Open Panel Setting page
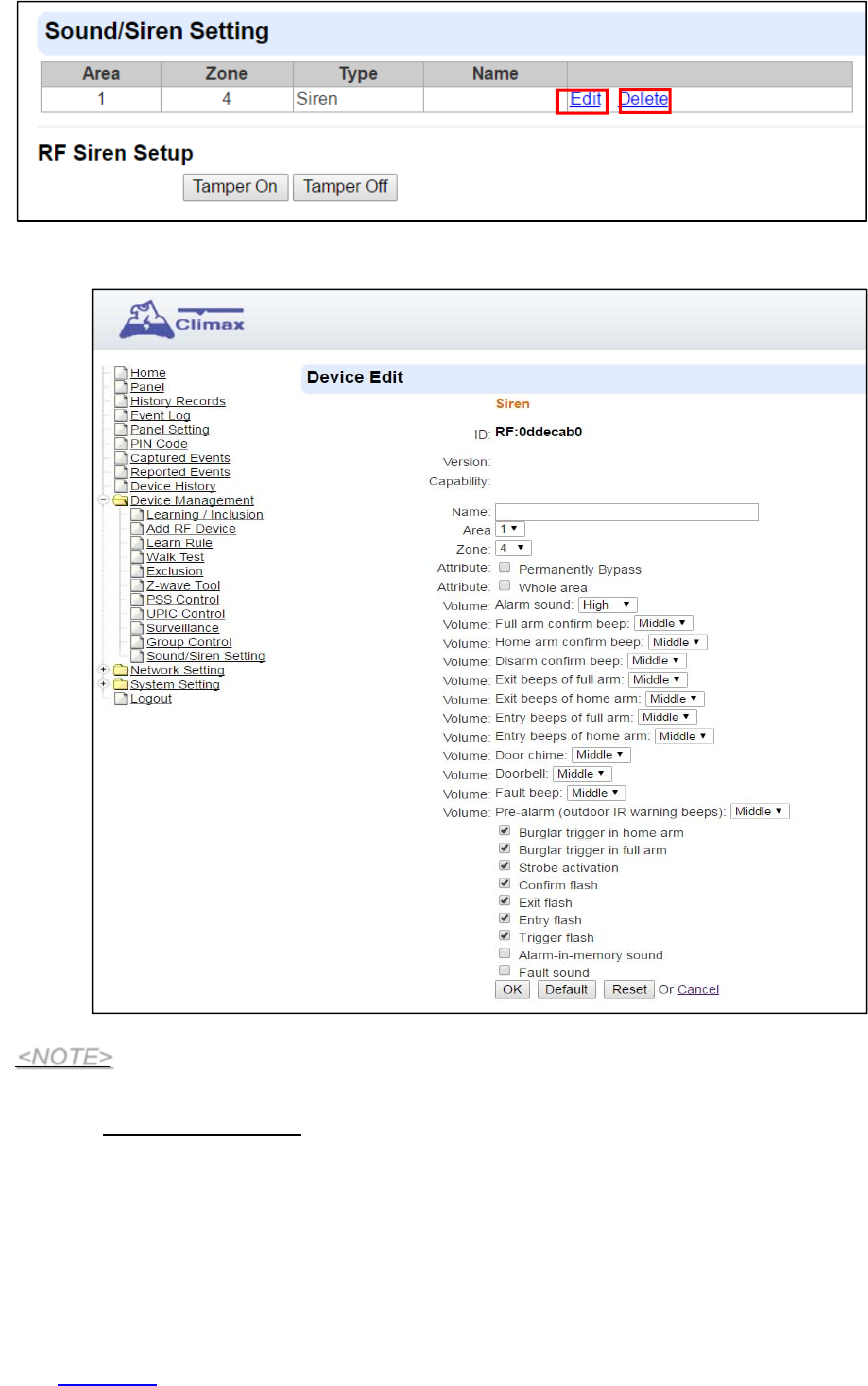 170,429
